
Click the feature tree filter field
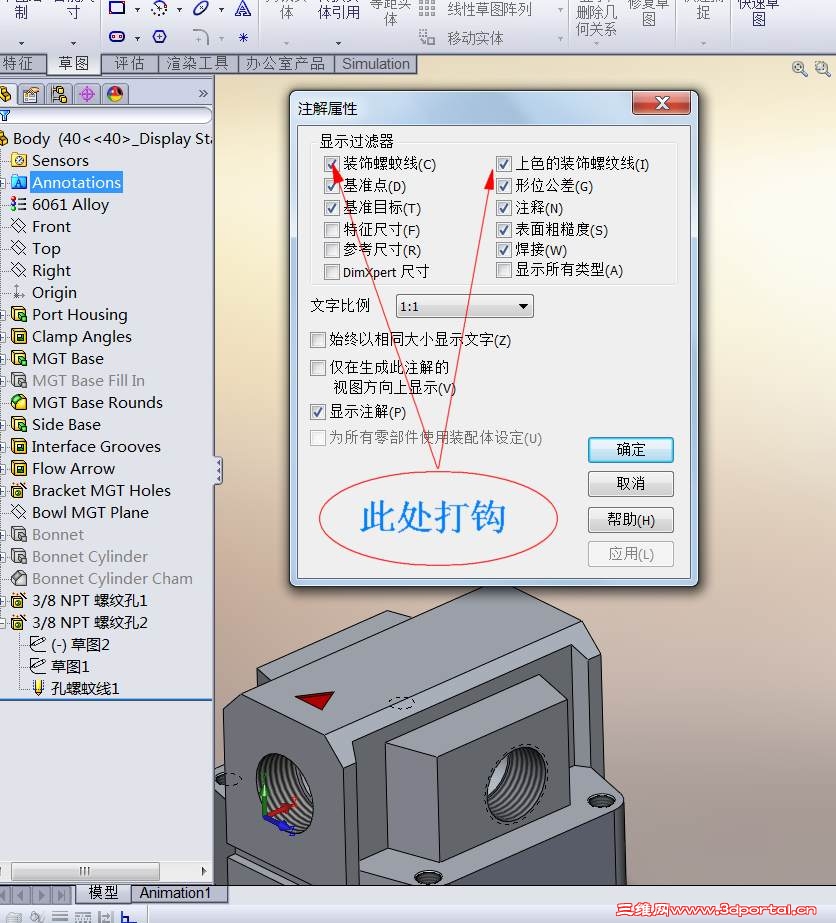[110, 115]
